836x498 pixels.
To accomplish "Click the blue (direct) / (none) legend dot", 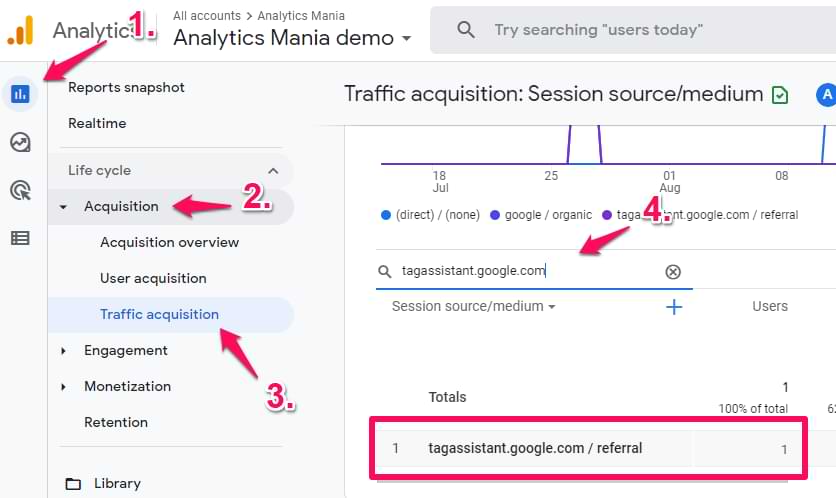I will click(x=386, y=215).
